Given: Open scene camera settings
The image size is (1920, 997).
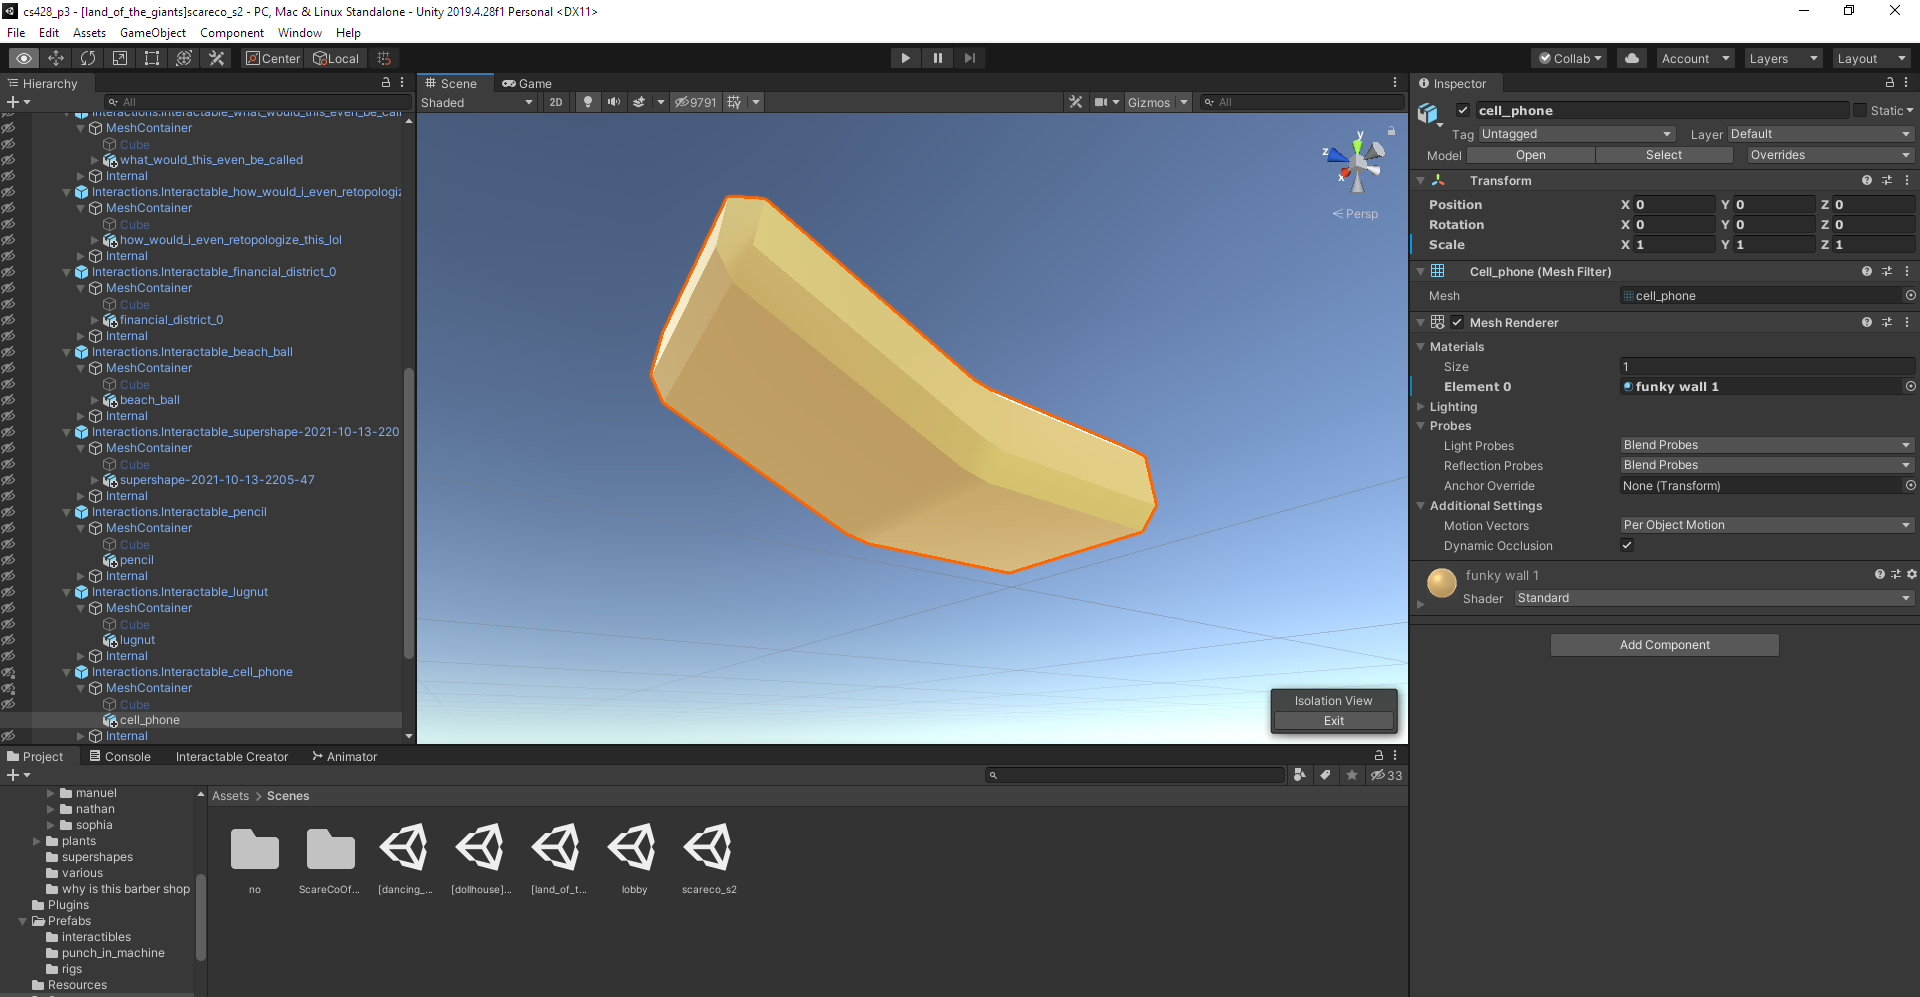Looking at the screenshot, I should click(x=1101, y=102).
